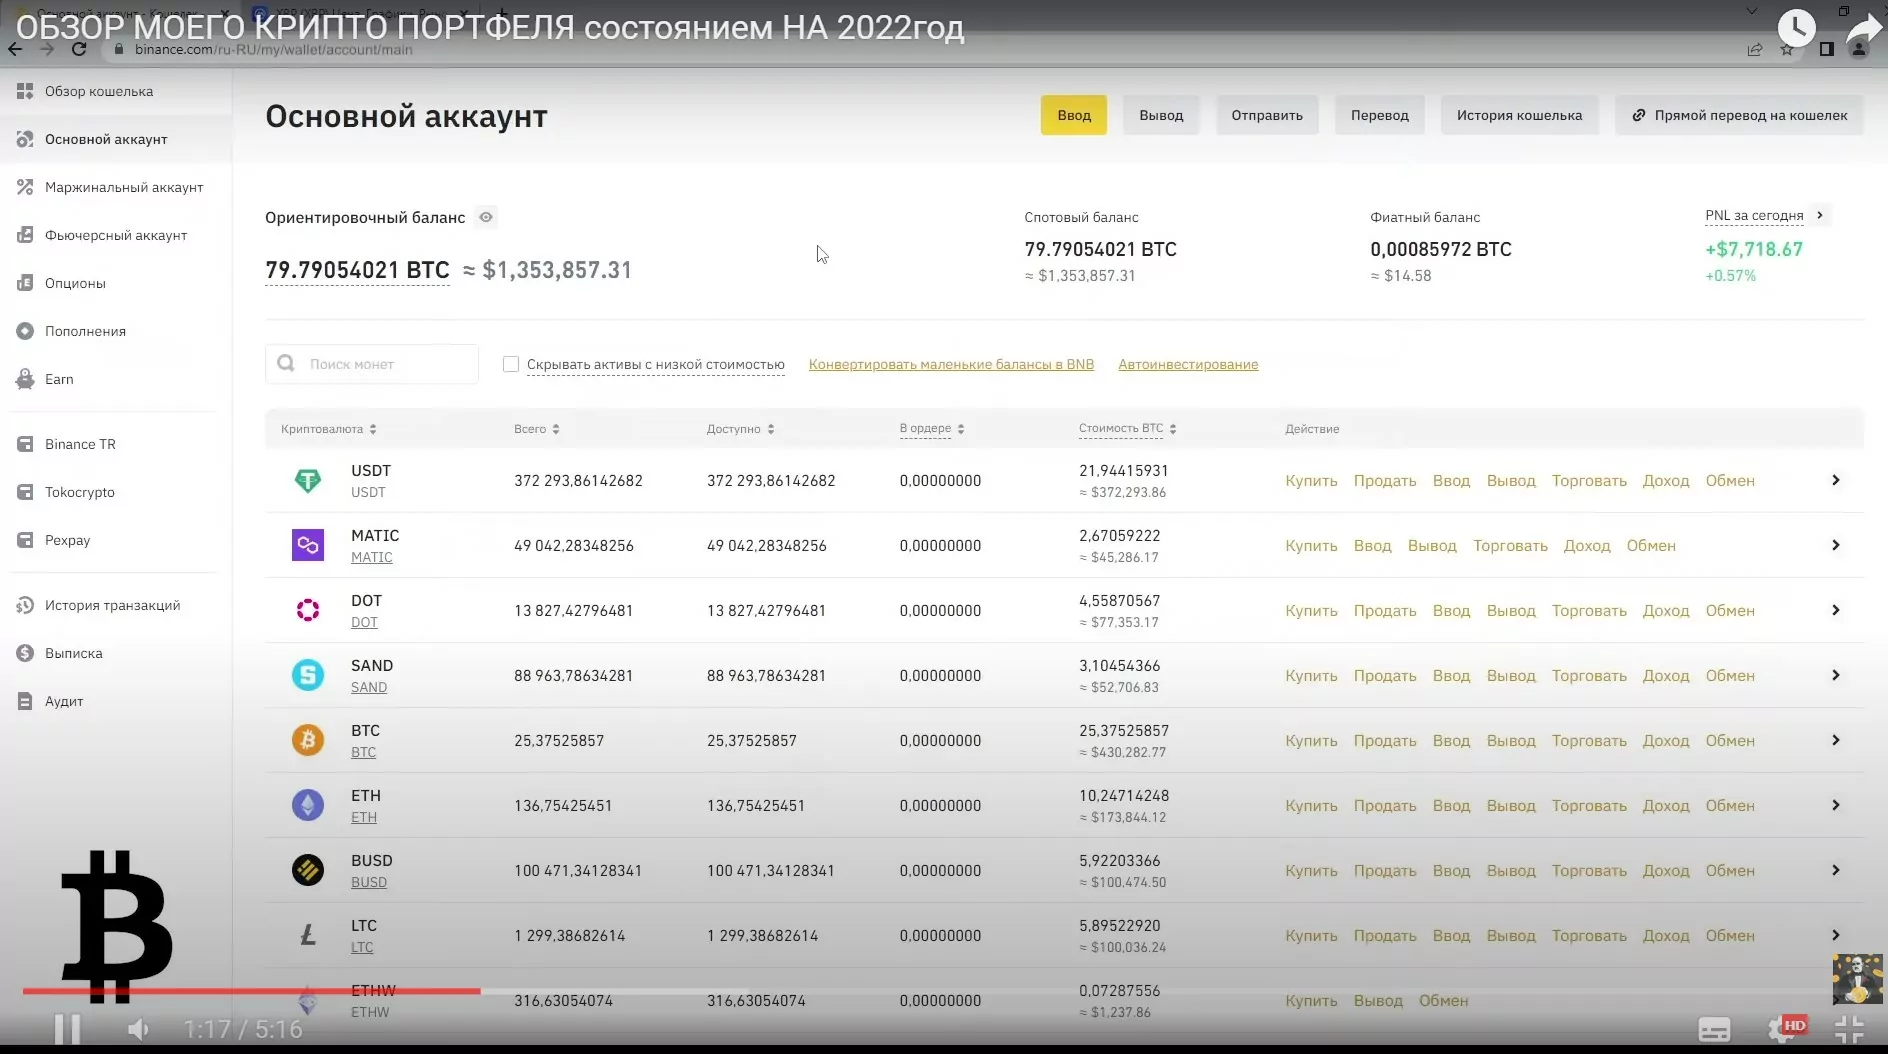The height and width of the screenshot is (1054, 1888).
Task: Open Earn menu item
Action: [x=59, y=379]
